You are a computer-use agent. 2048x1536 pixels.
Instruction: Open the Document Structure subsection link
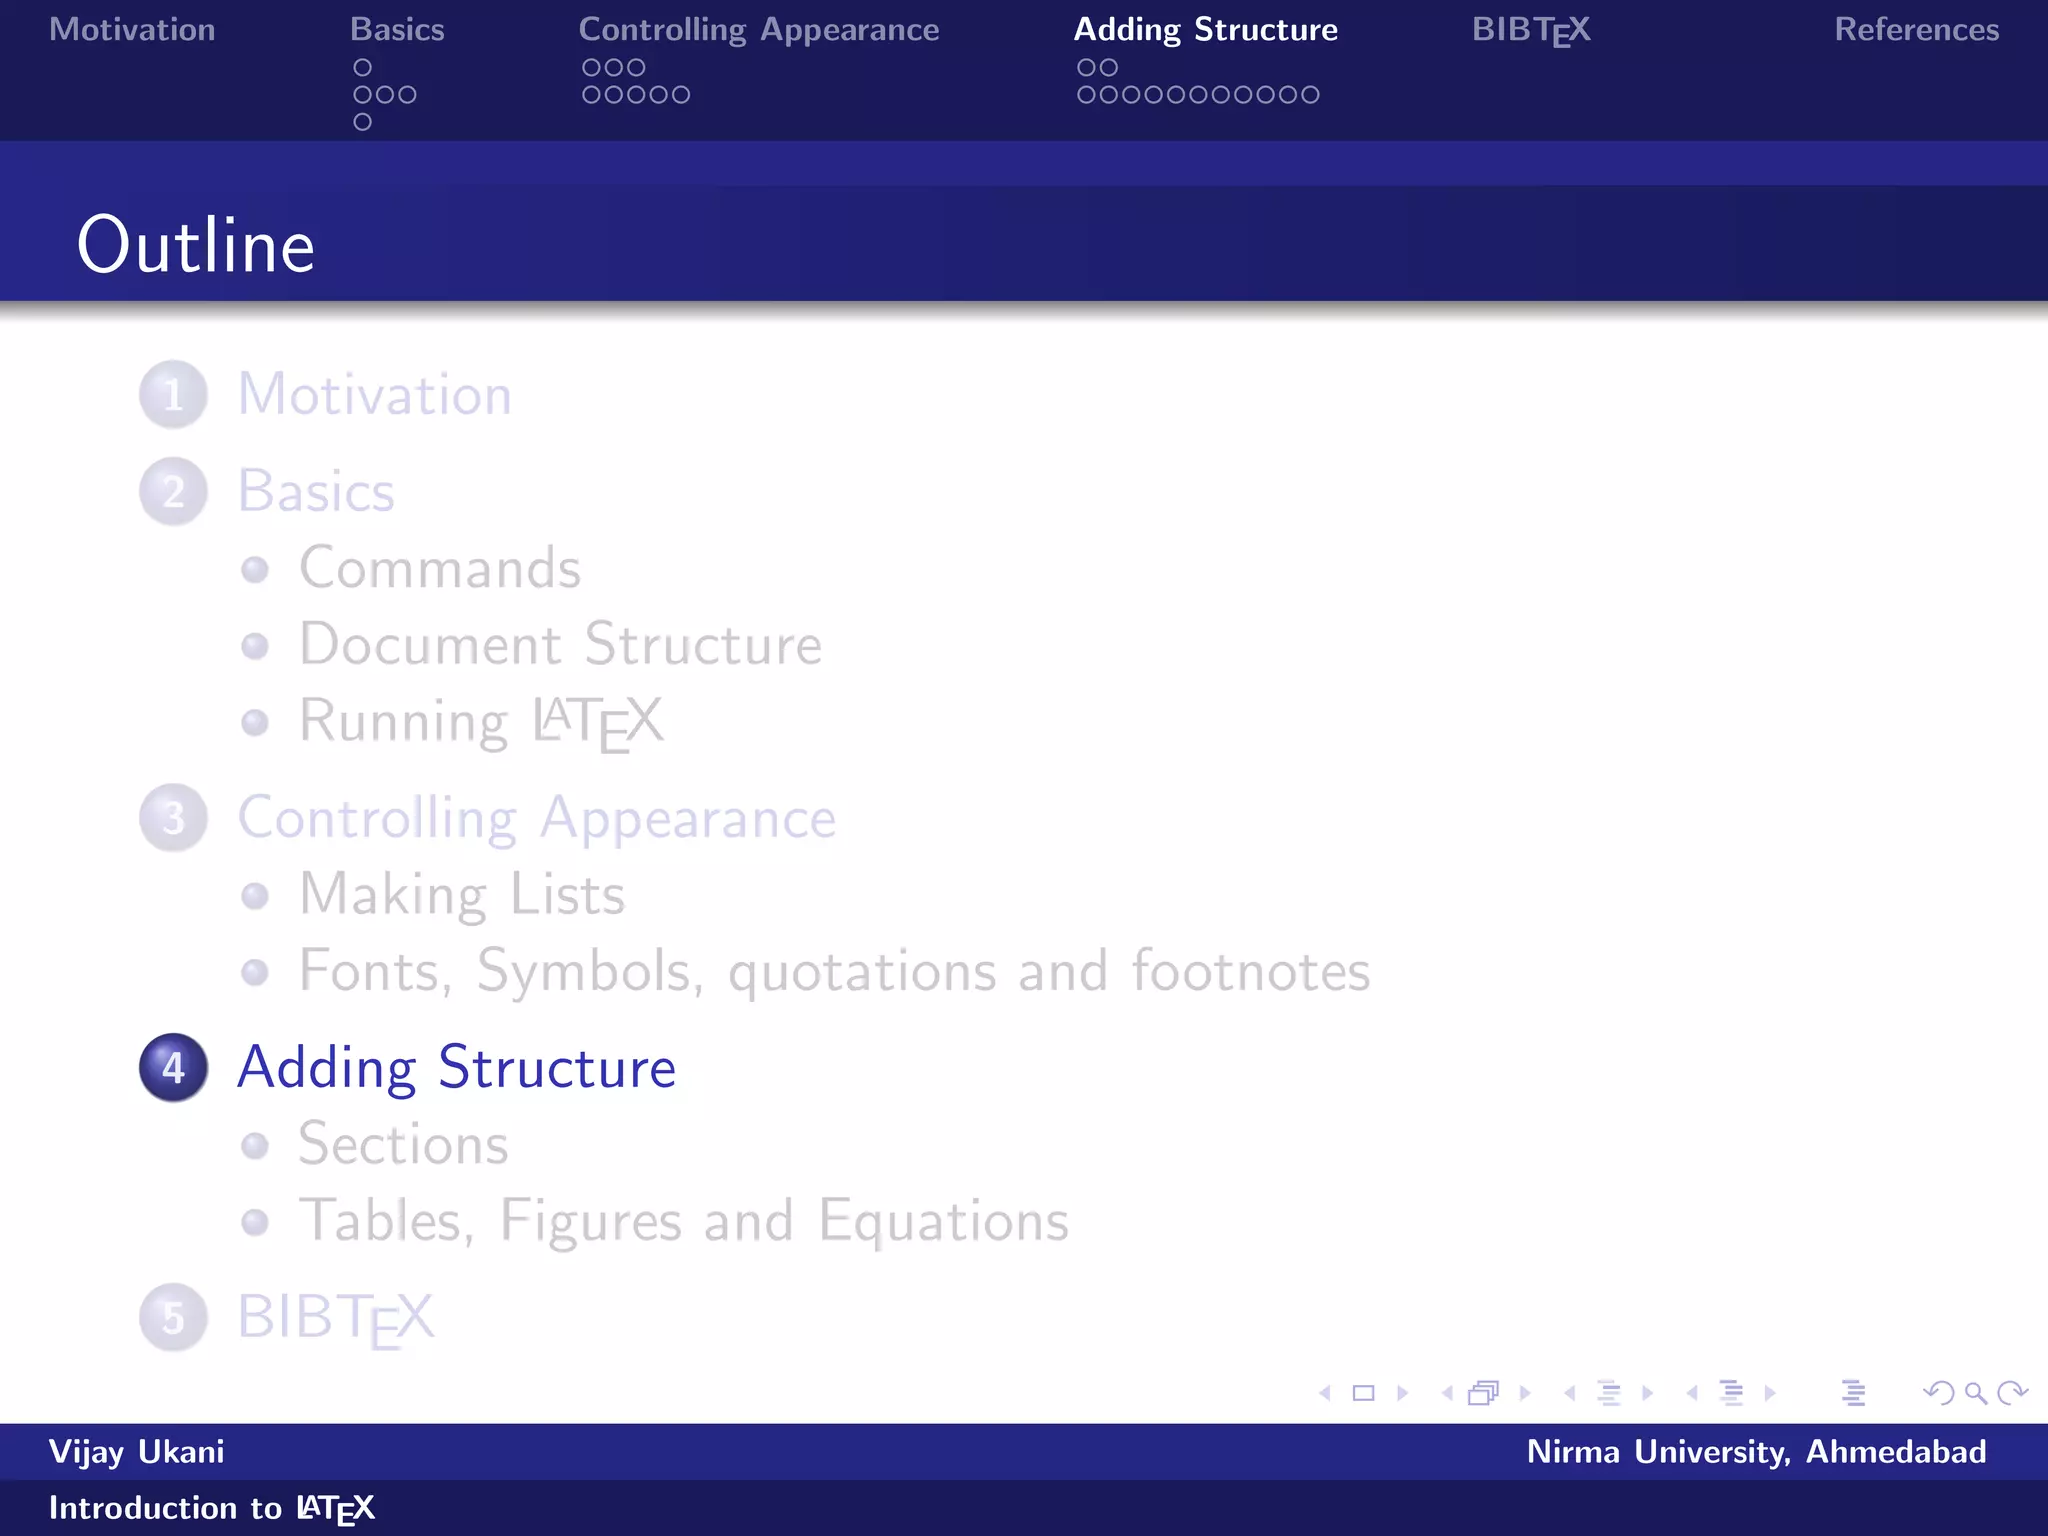(x=561, y=644)
